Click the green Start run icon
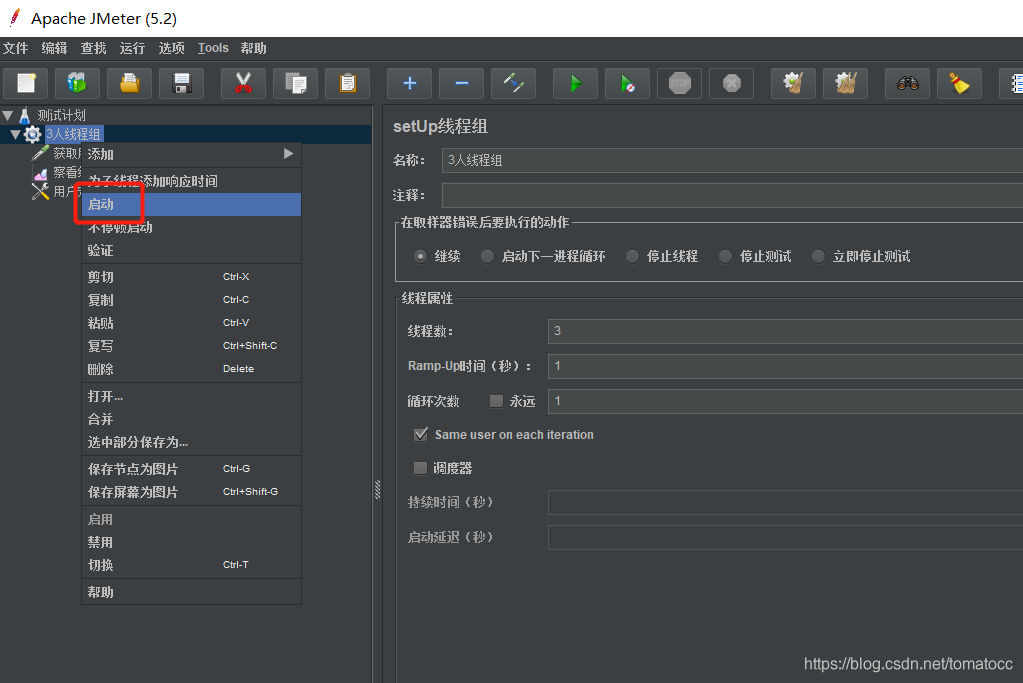 coord(575,83)
